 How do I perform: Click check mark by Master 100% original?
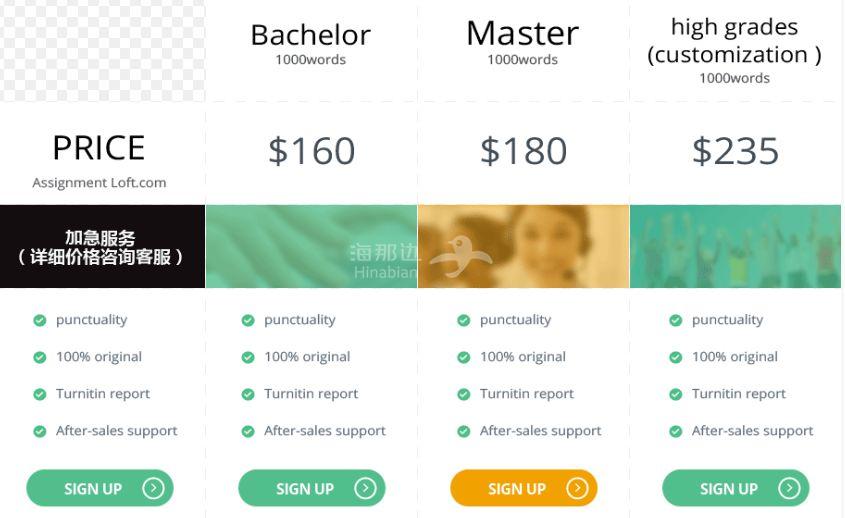(x=463, y=357)
